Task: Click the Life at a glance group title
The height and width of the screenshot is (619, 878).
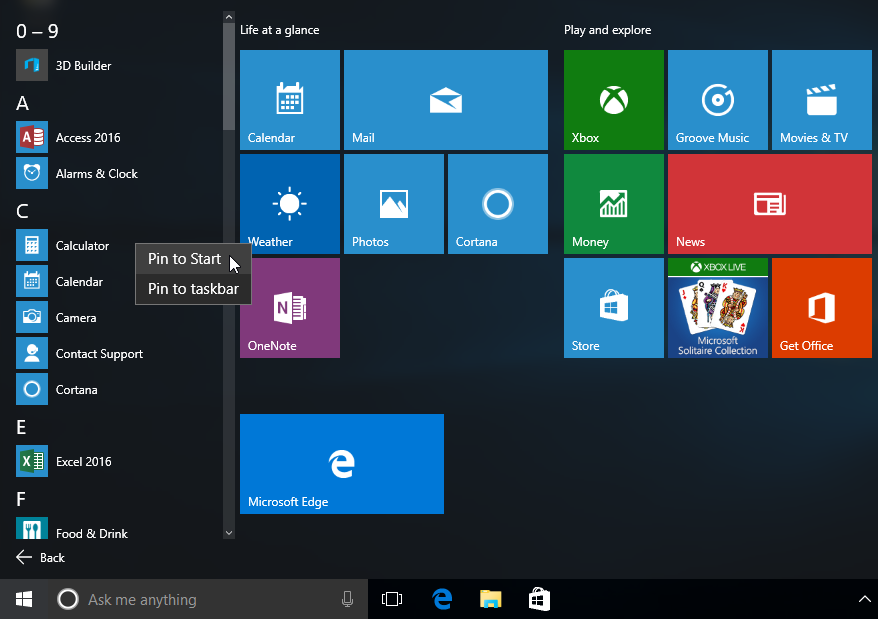Action: click(x=279, y=30)
